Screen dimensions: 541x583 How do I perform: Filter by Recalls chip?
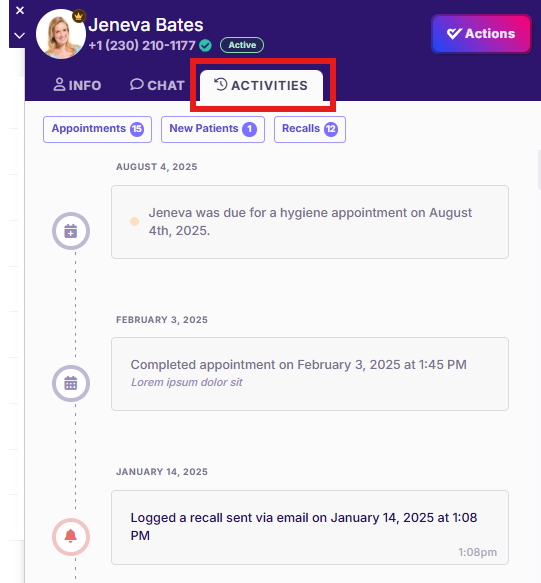click(x=310, y=129)
